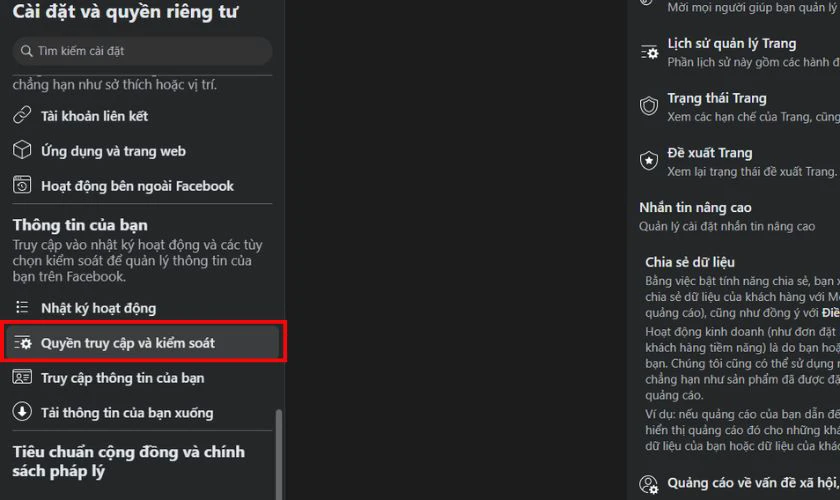Click the person icon for Quảng cáo về vấn đề xã hội
Screen dimensions: 840x500
click(649, 484)
